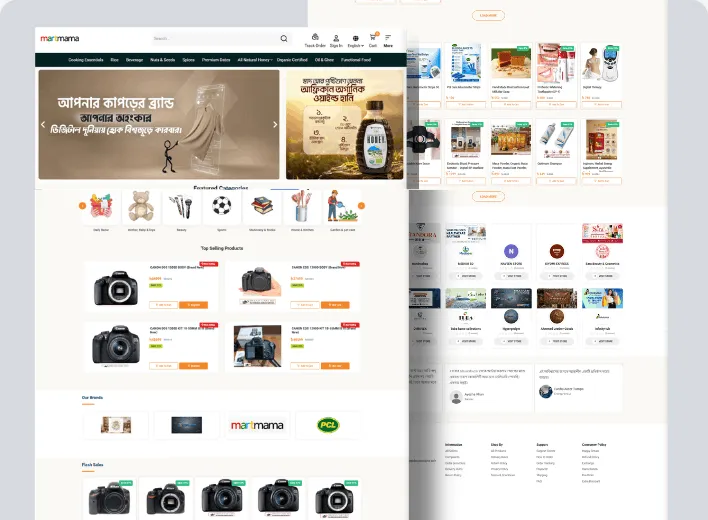Expand the All Natural Honey menu
Screen dimensions: 708x520
click(255, 60)
